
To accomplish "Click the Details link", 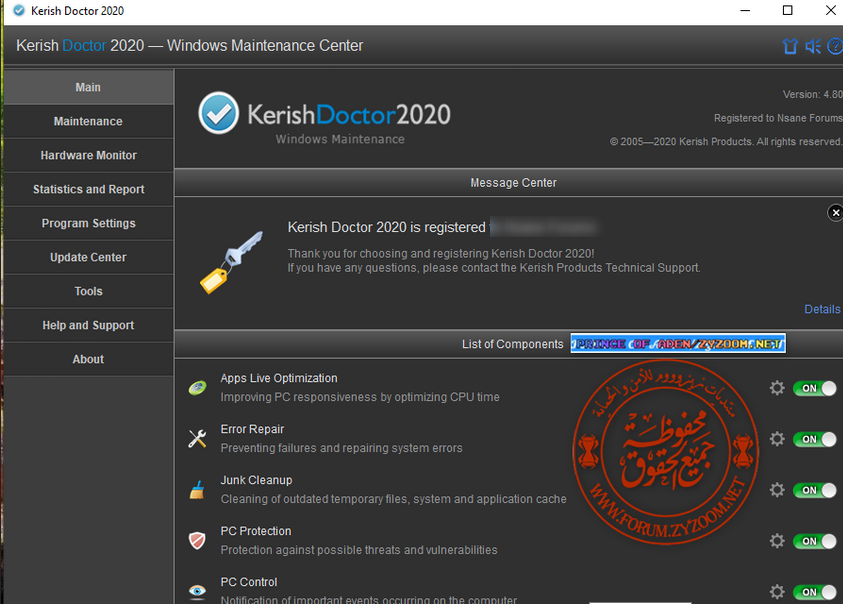I will 821,309.
